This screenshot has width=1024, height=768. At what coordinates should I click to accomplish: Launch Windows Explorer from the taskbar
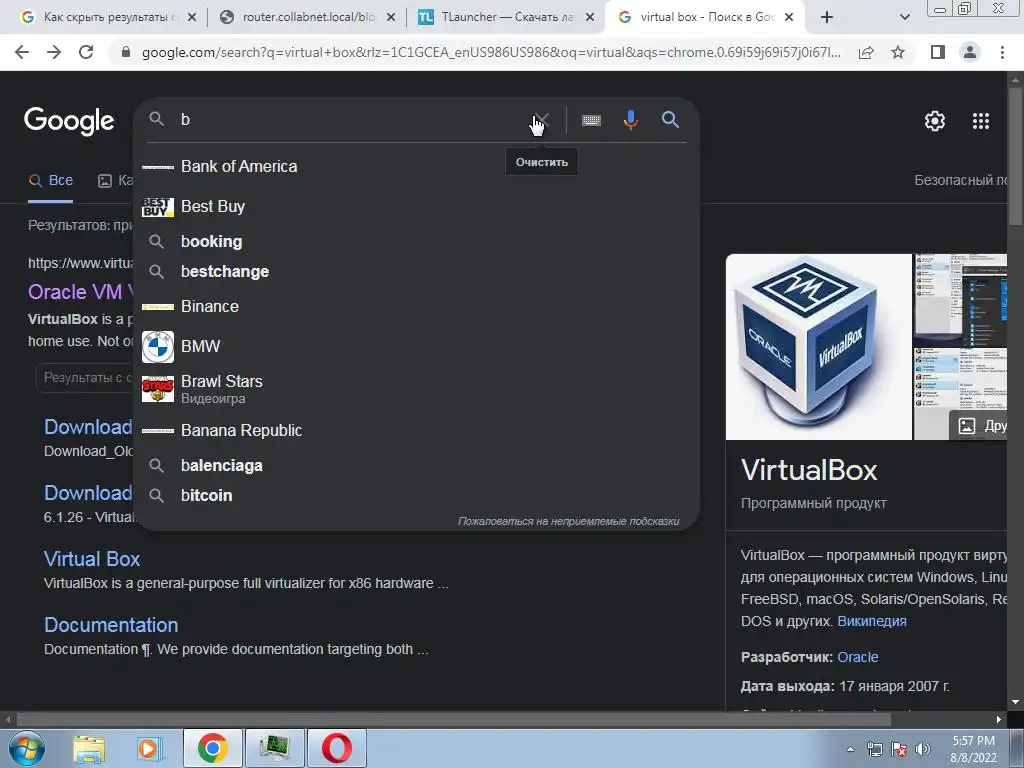(x=89, y=749)
